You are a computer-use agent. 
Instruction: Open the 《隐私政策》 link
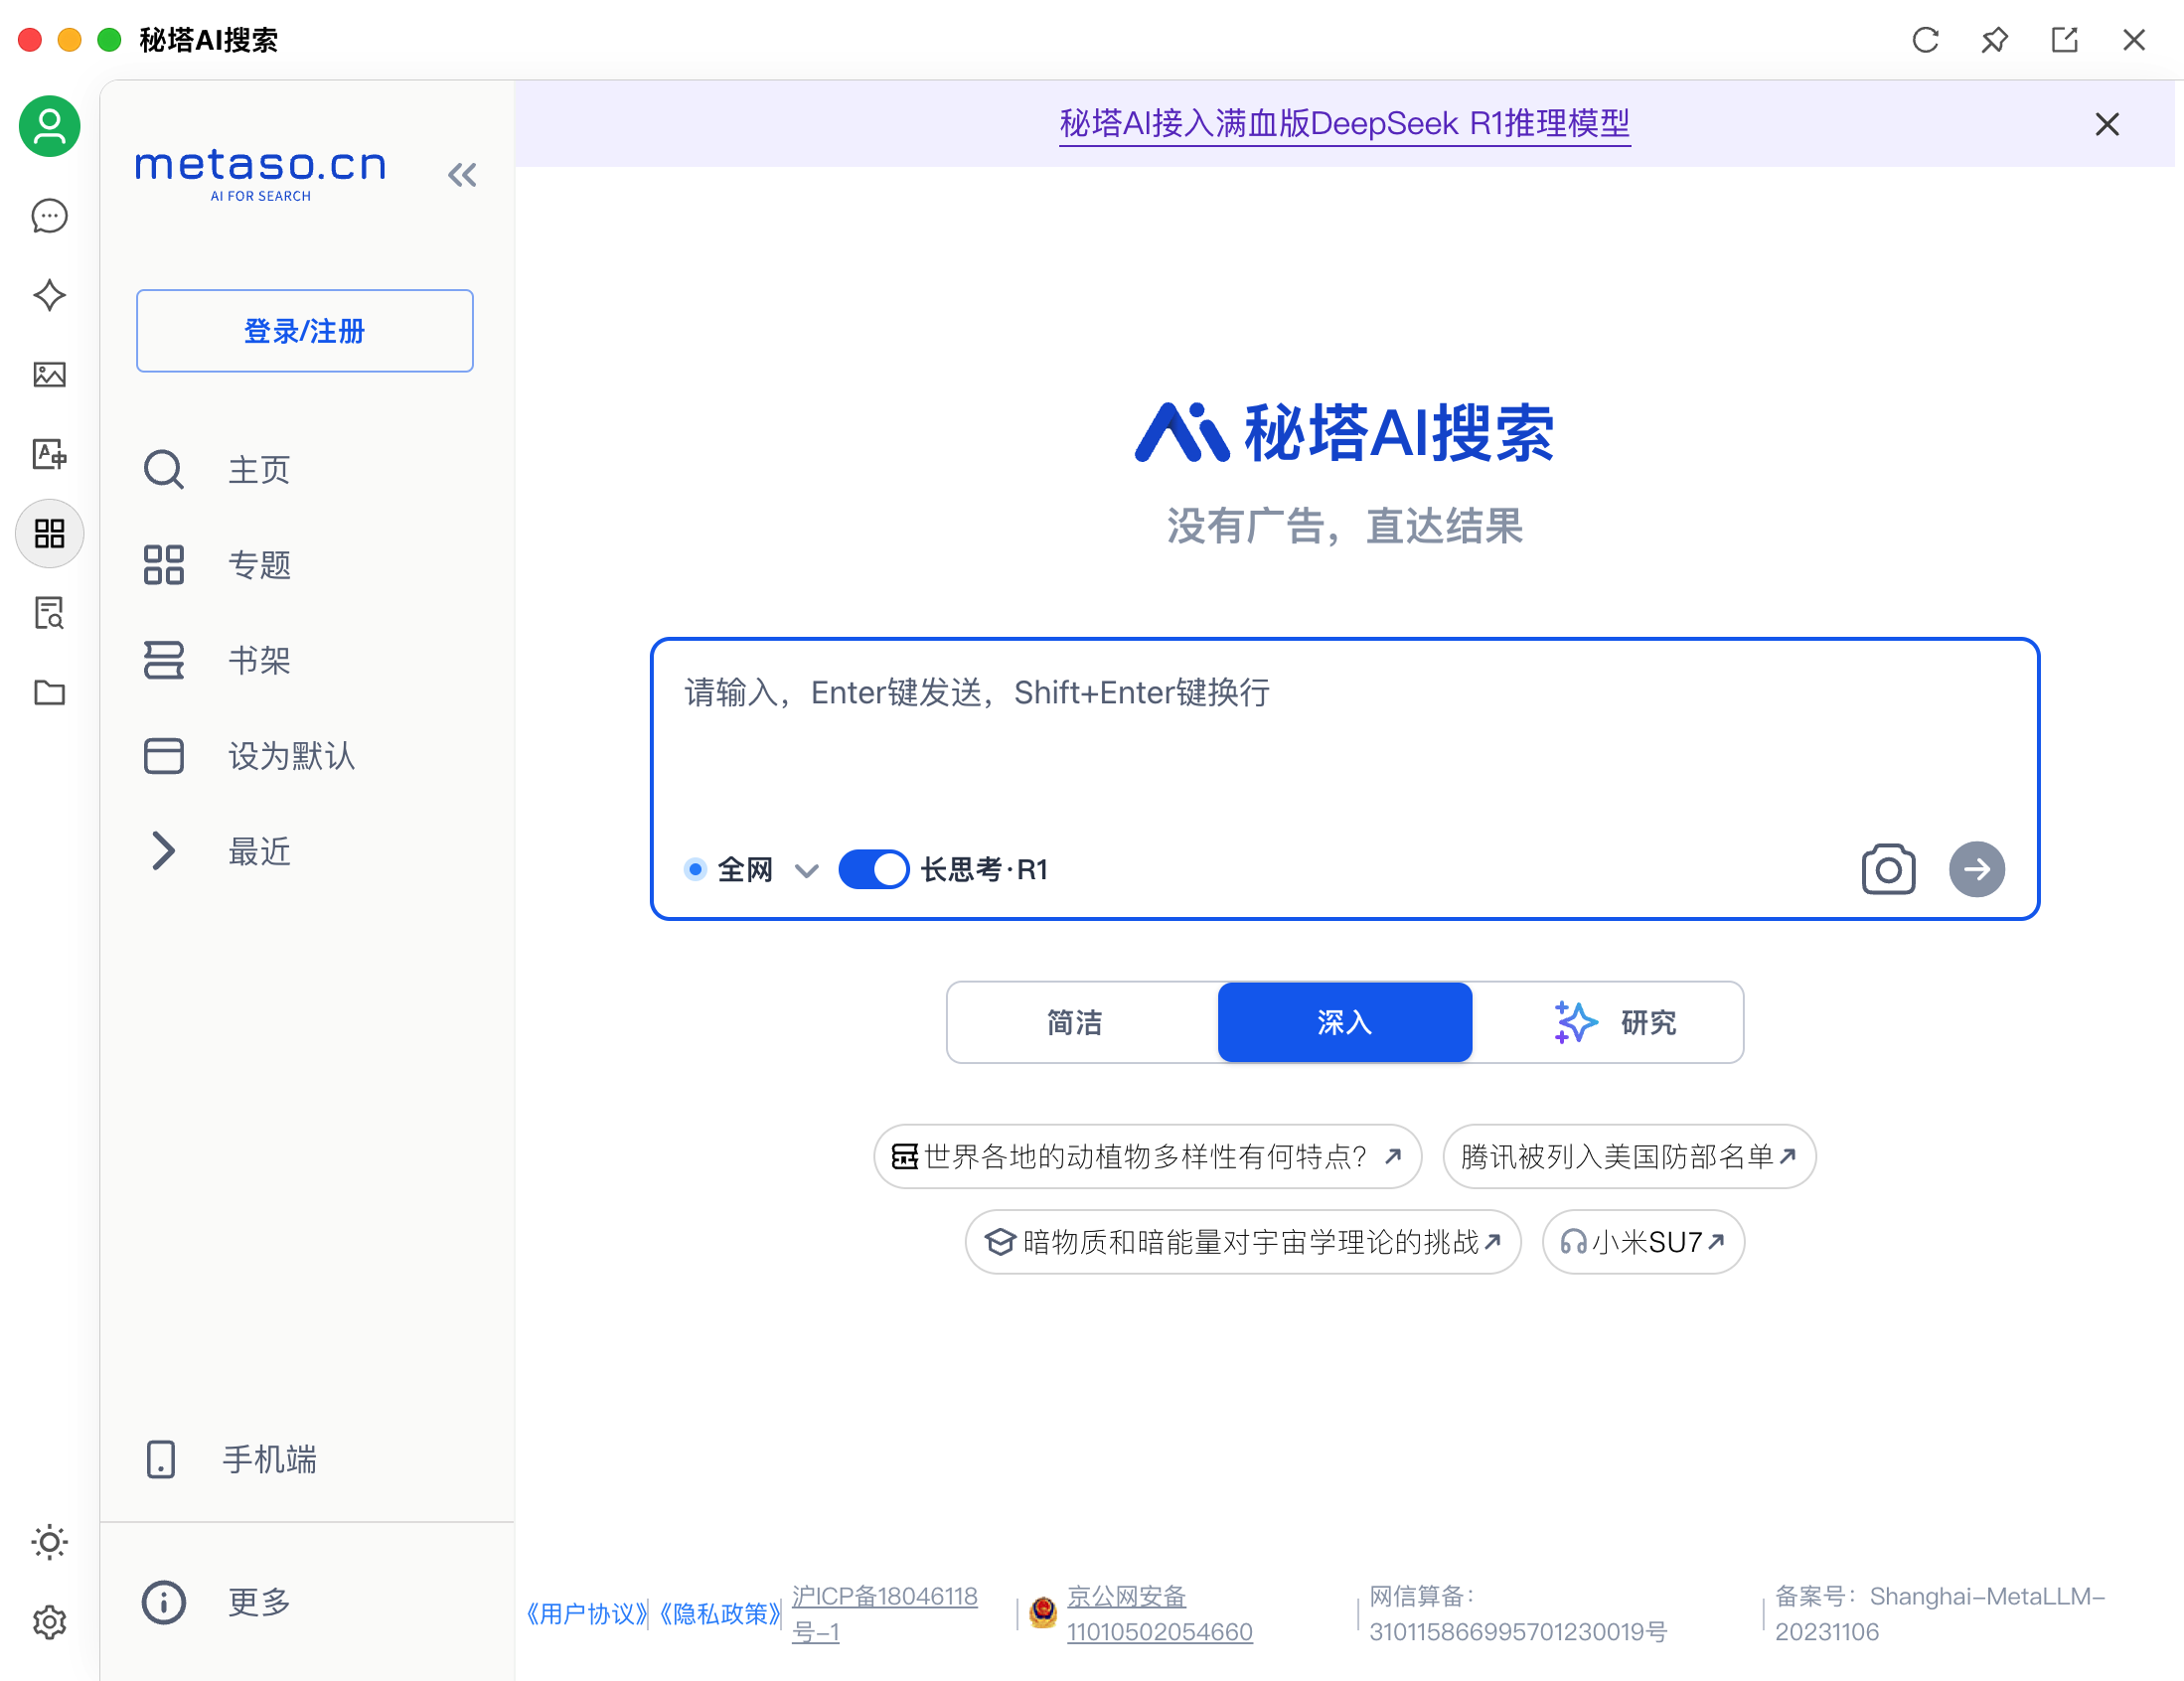[x=720, y=1613]
